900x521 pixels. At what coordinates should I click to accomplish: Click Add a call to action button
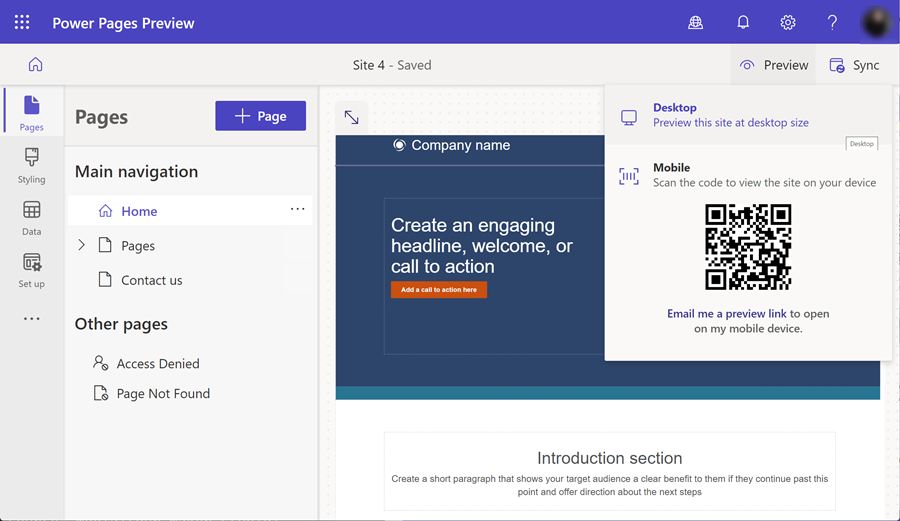point(439,290)
